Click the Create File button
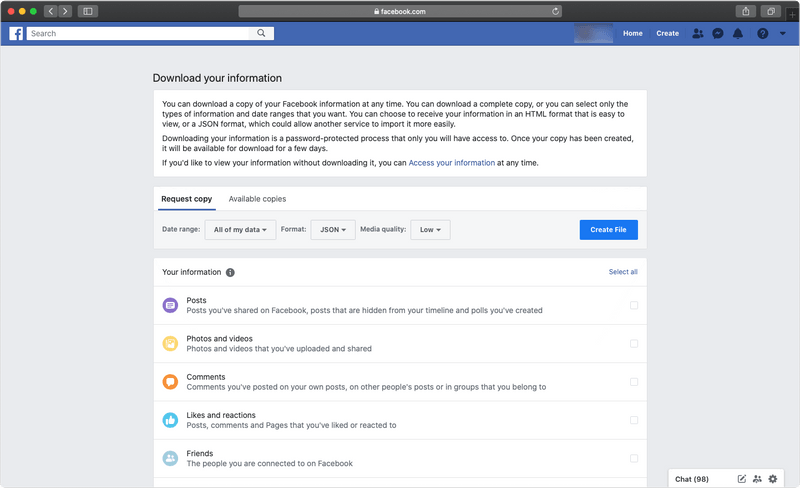The height and width of the screenshot is (488, 800). (608, 230)
